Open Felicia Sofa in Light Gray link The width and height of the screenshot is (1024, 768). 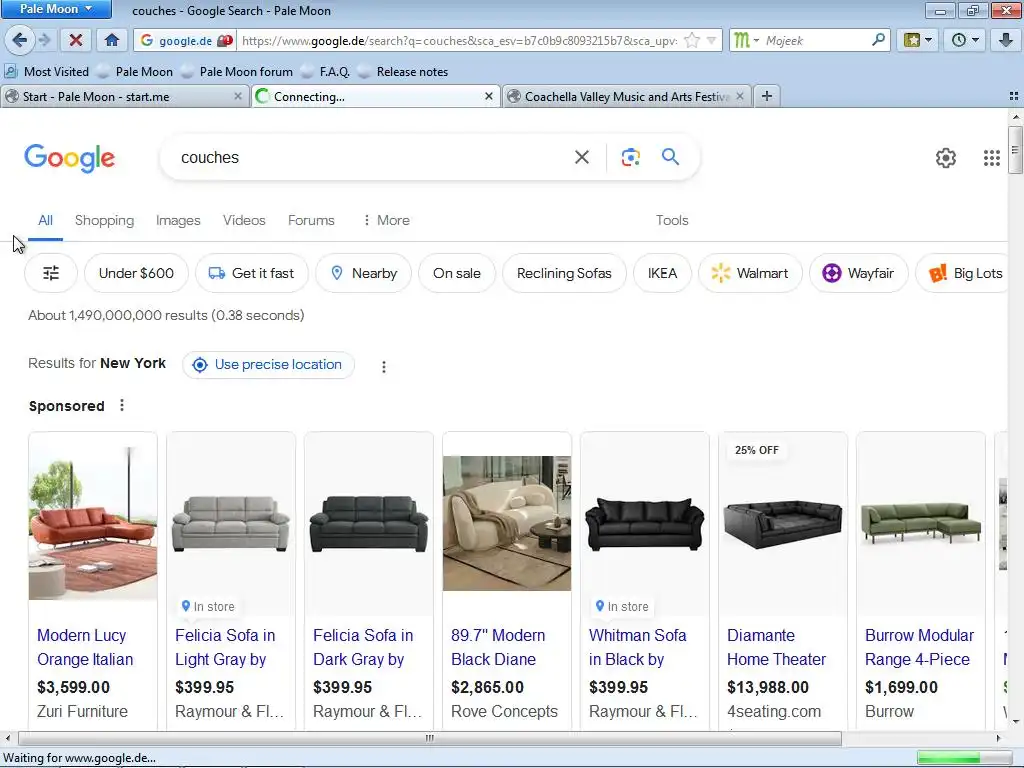pyautogui.click(x=225, y=647)
